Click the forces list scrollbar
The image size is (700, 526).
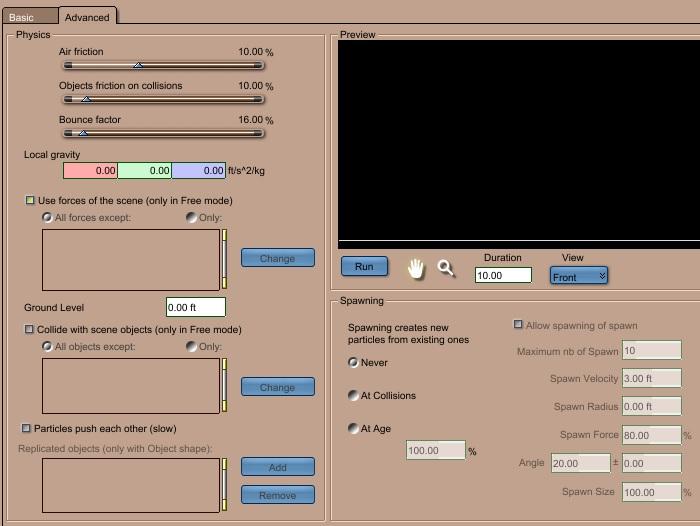pyautogui.click(x=225, y=259)
